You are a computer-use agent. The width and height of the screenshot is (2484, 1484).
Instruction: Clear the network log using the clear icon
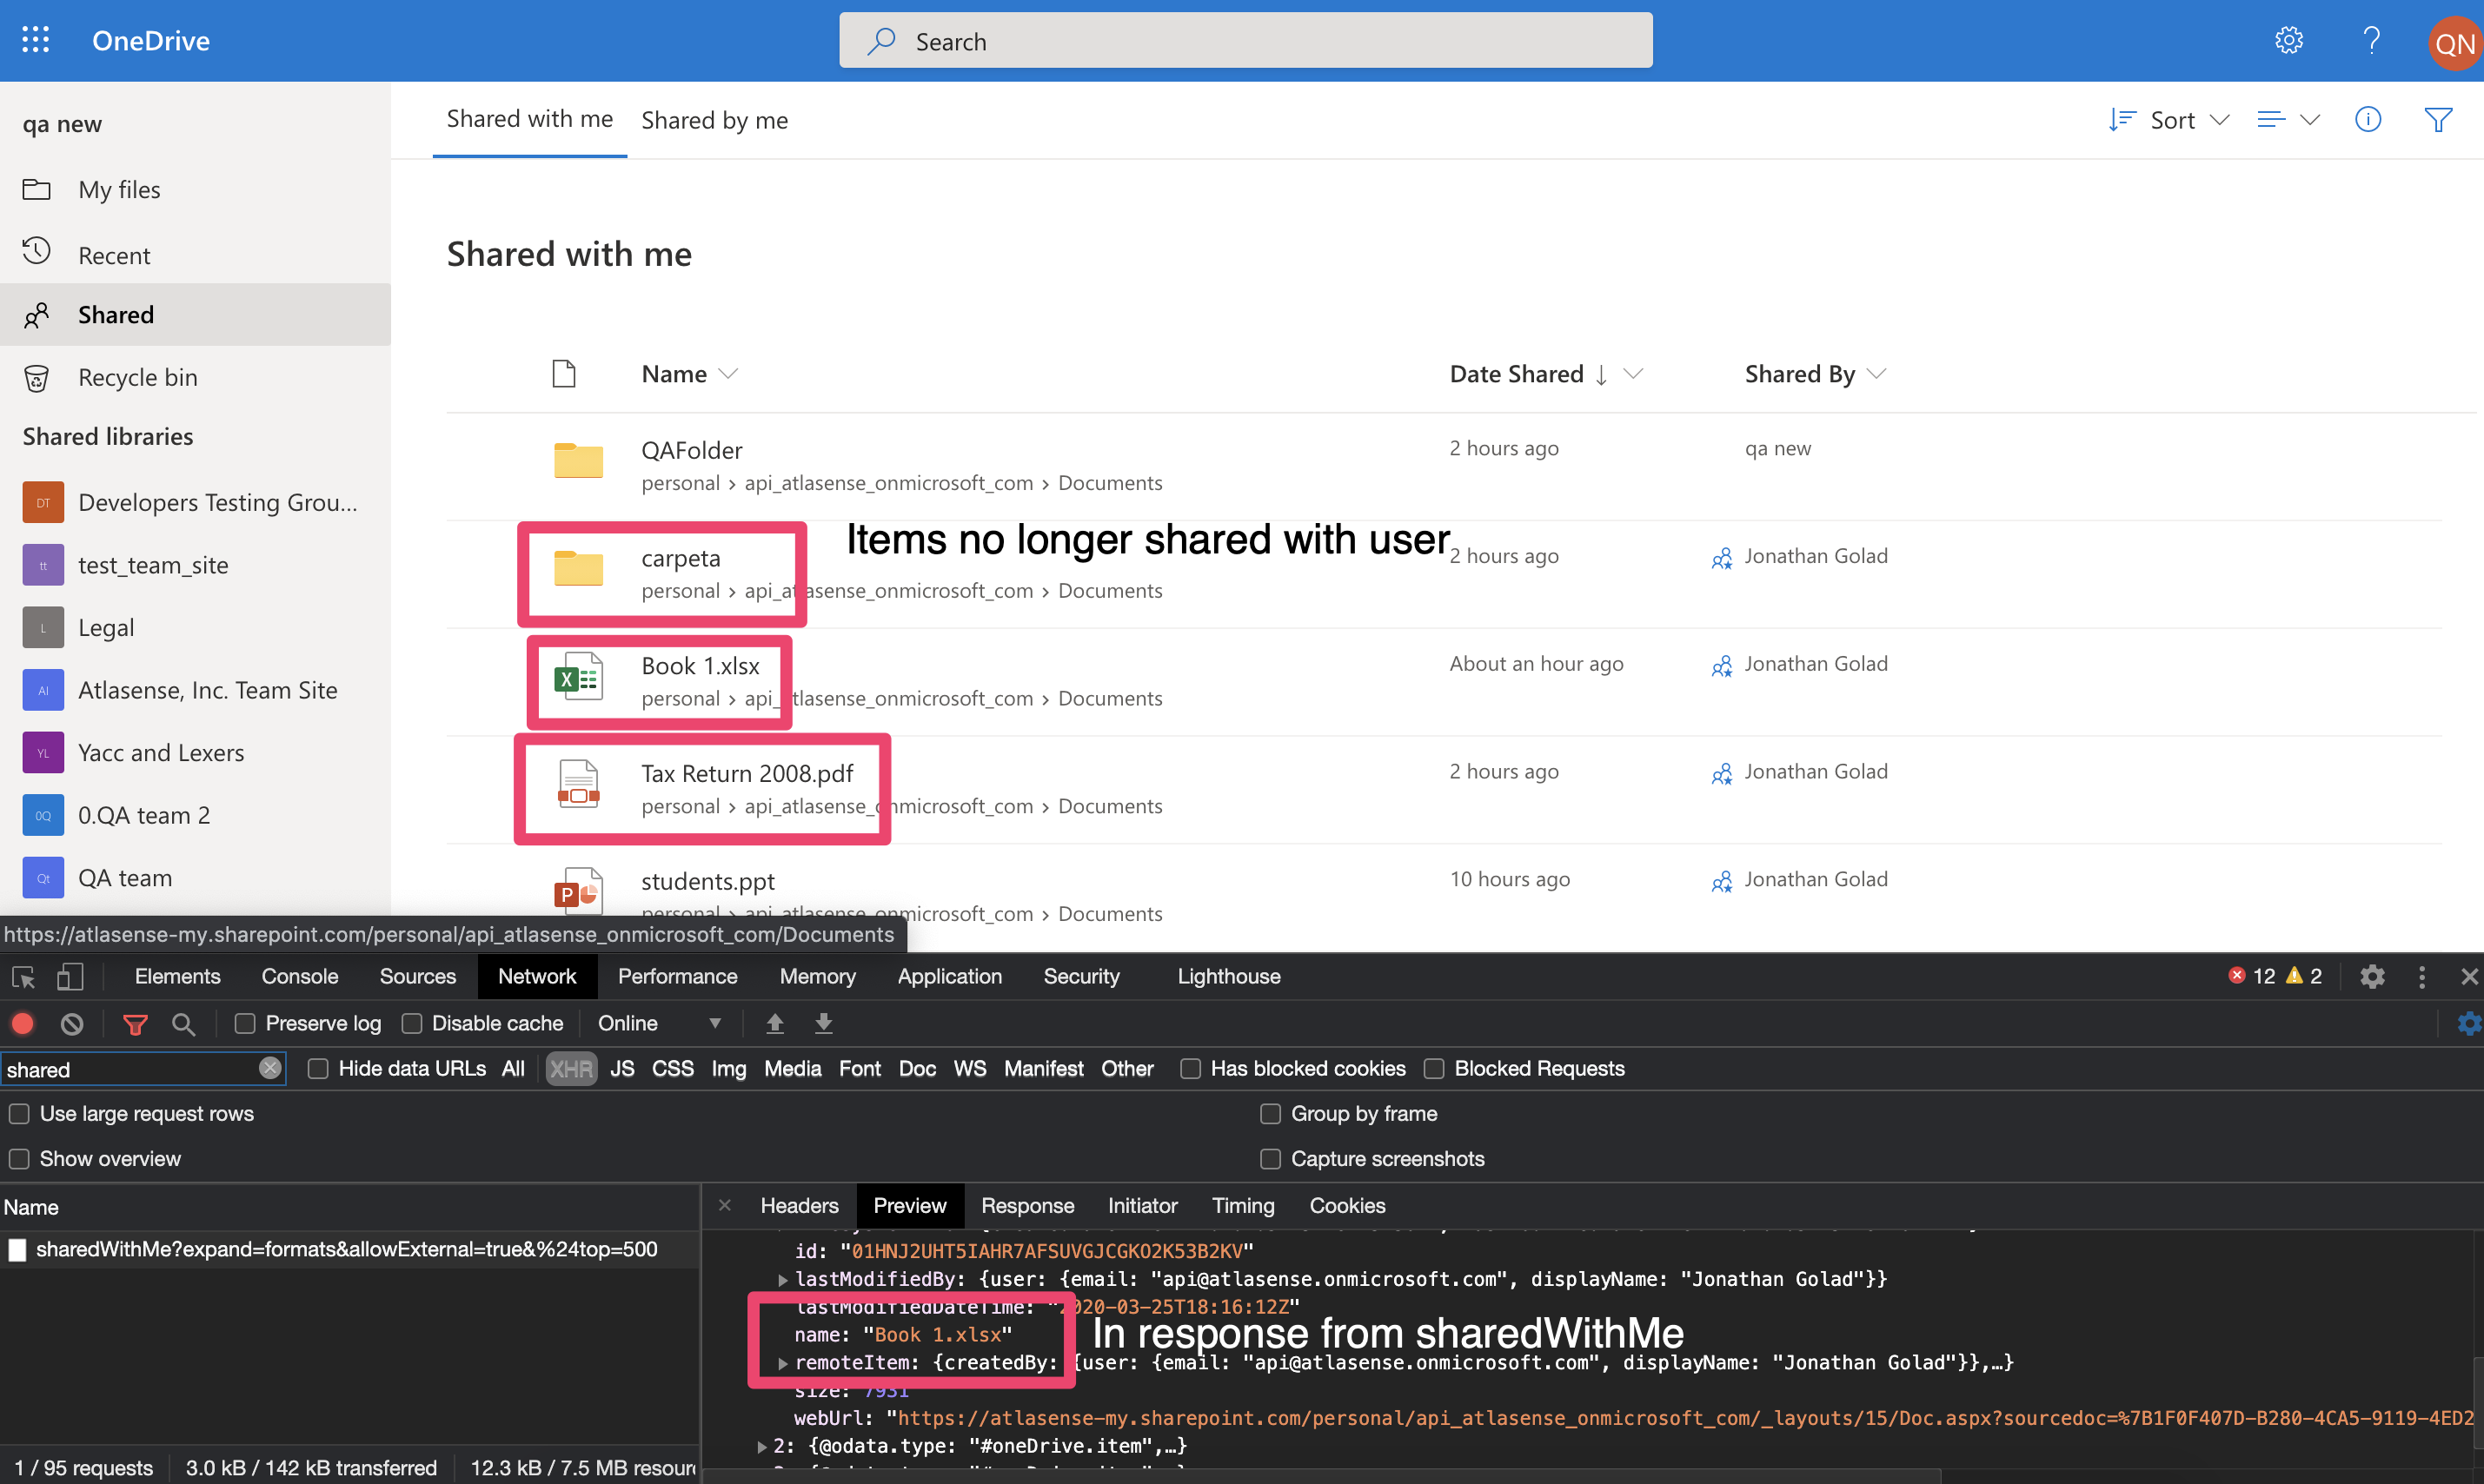point(71,1023)
